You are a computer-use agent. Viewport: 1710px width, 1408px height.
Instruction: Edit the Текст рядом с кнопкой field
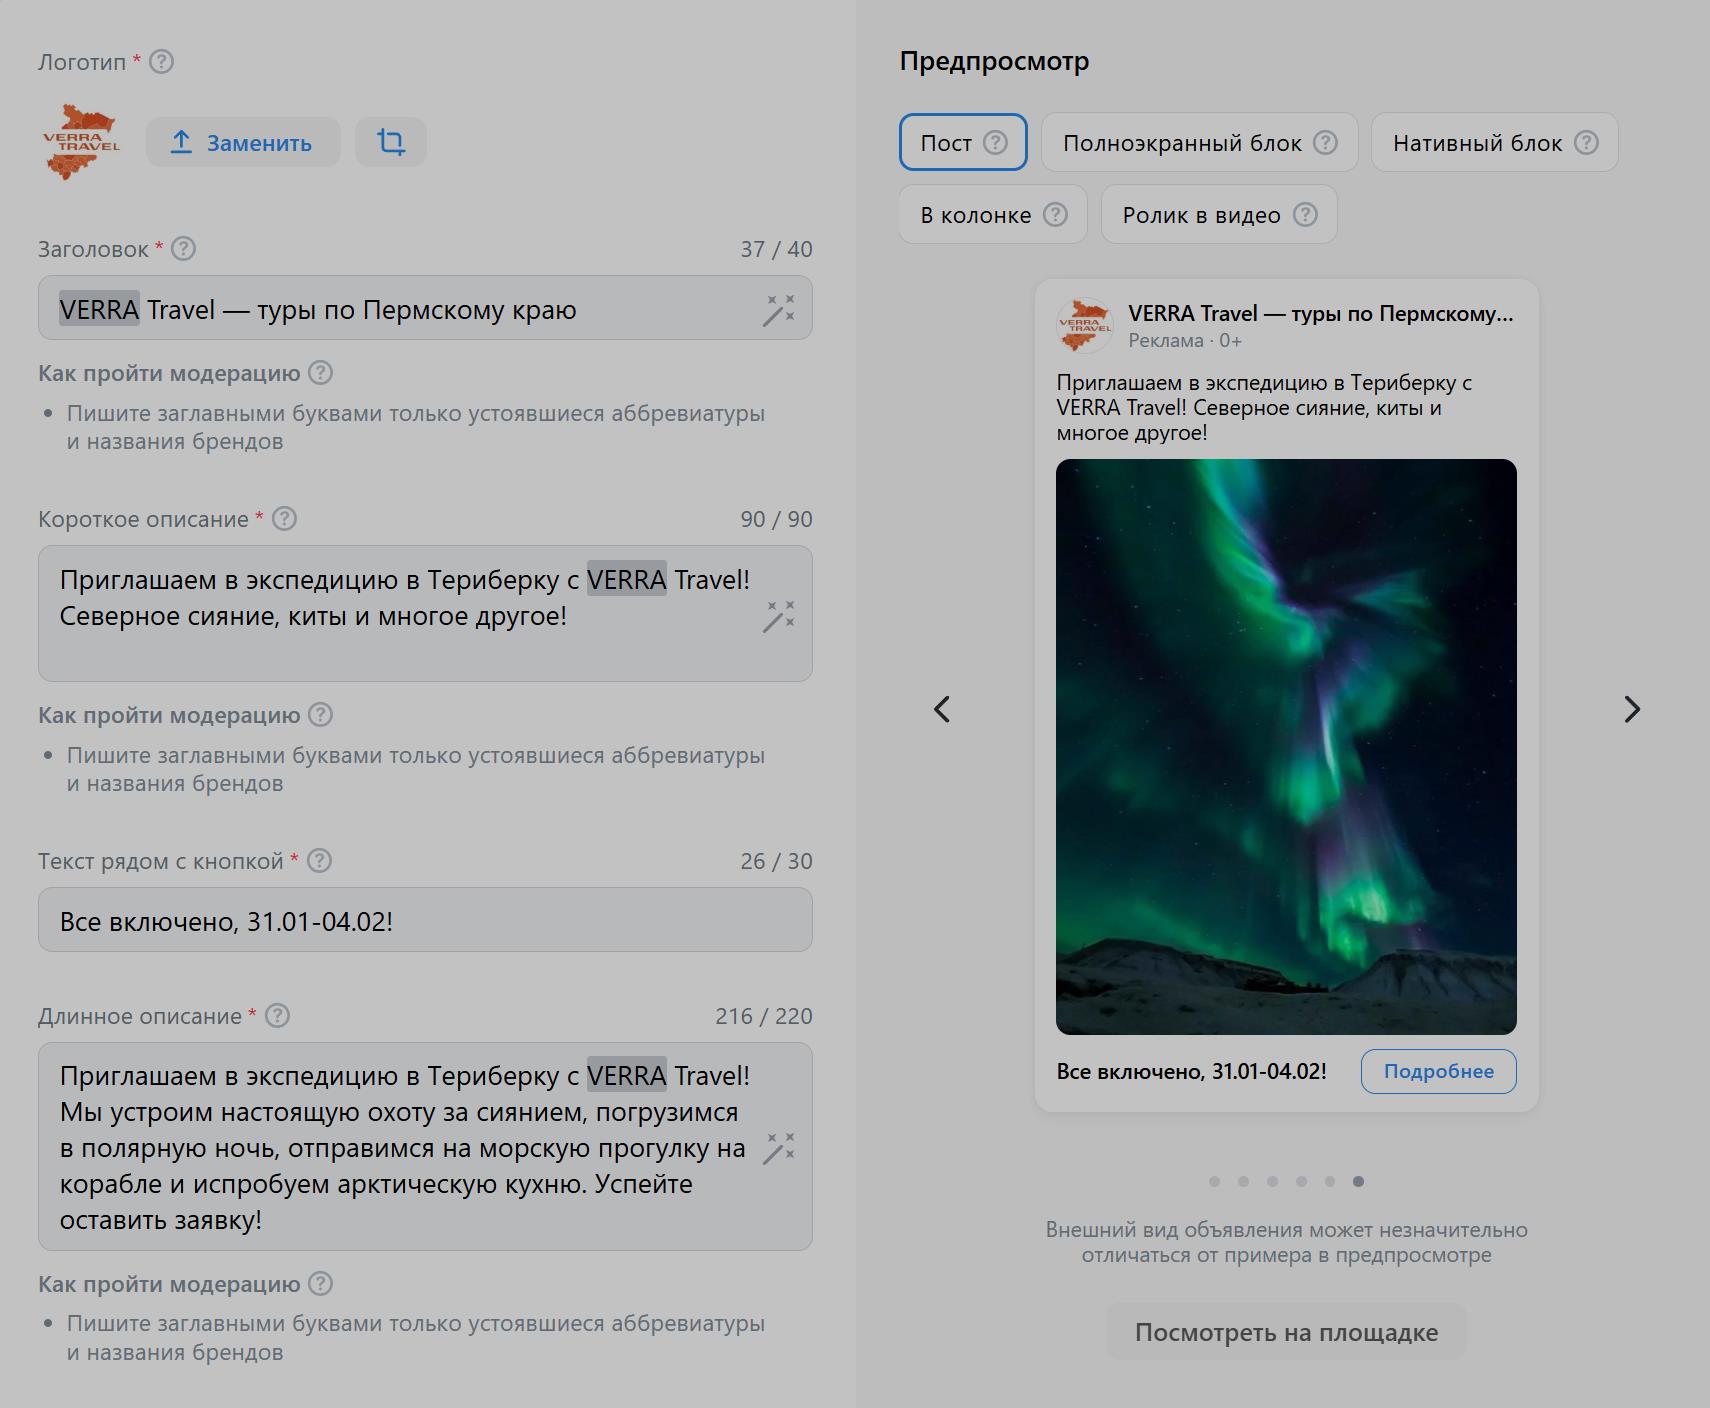[x=425, y=920]
